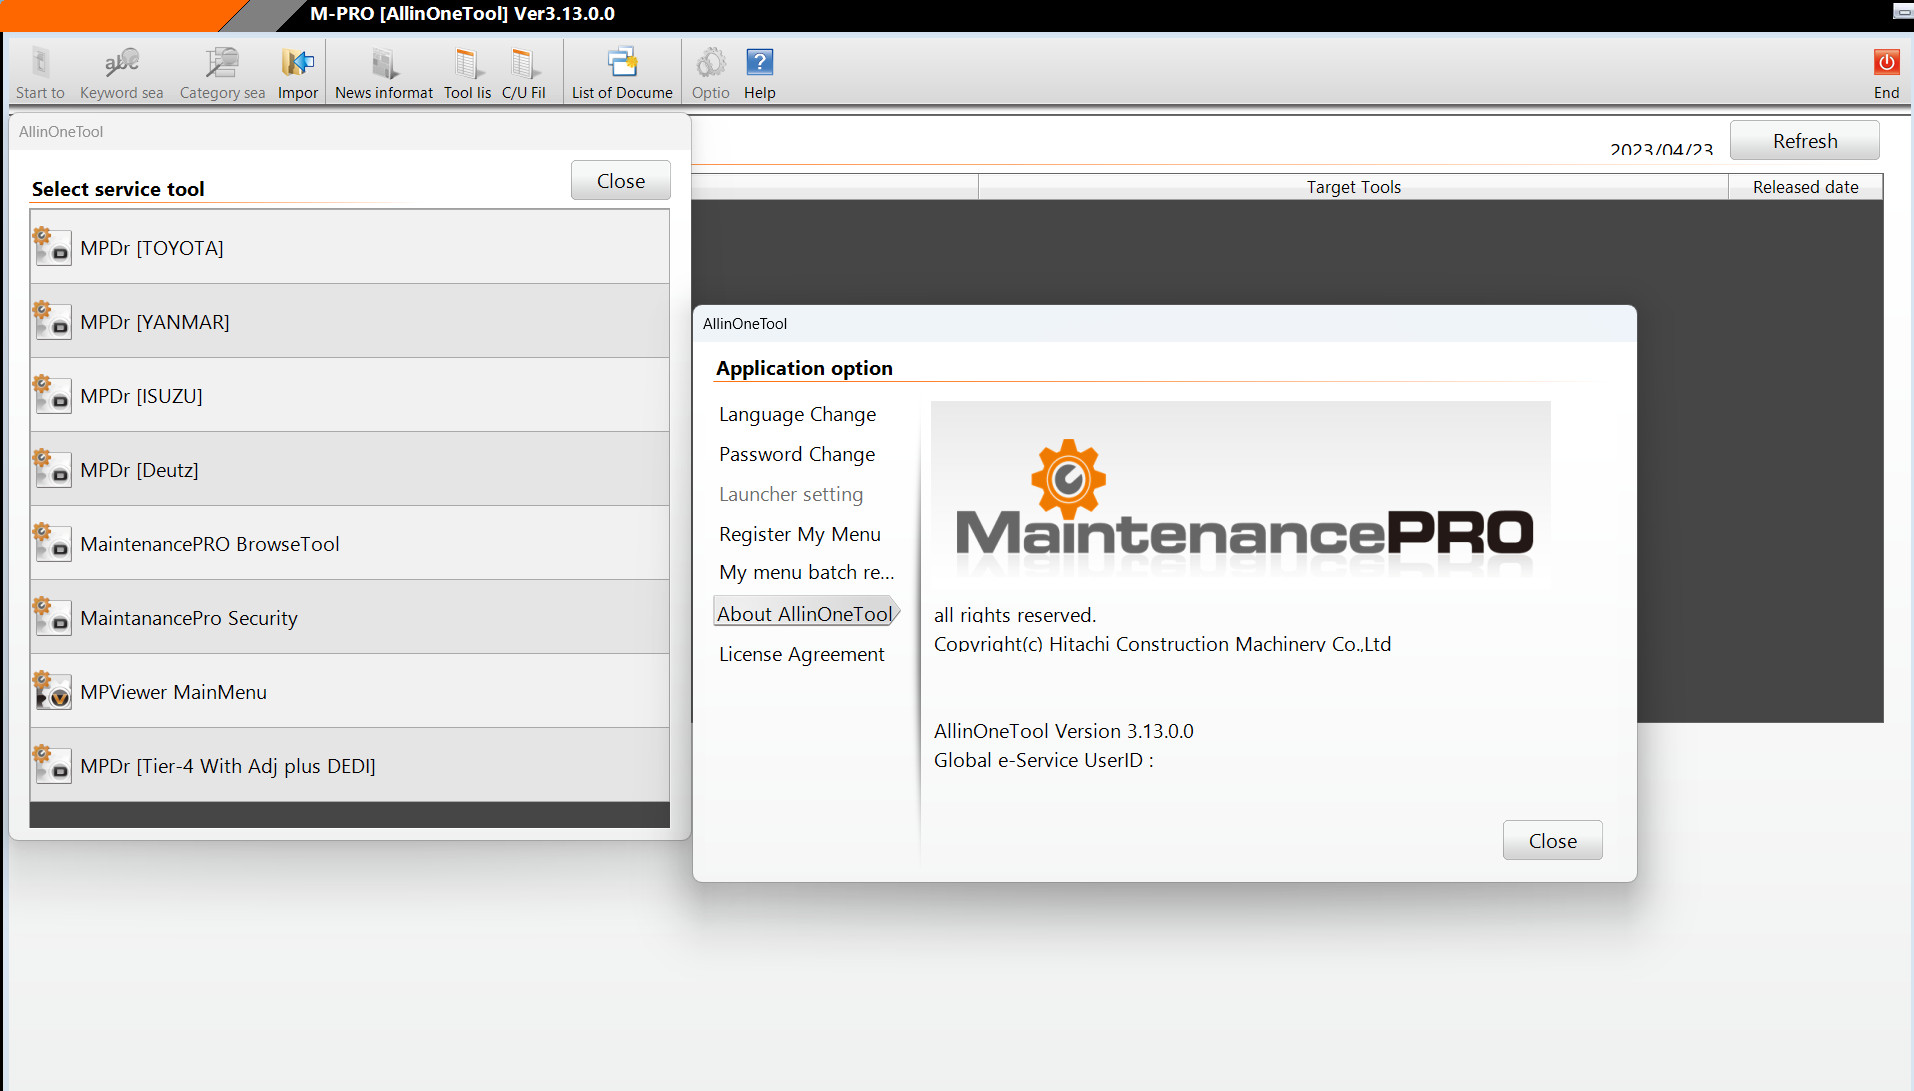Select MPDr [Tier-4 With Adj plus DEDI] text
1914x1091 pixels.
coord(228,766)
